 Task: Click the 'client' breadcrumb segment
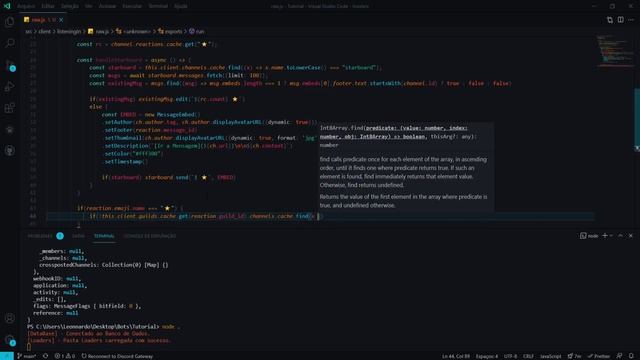click(44, 31)
